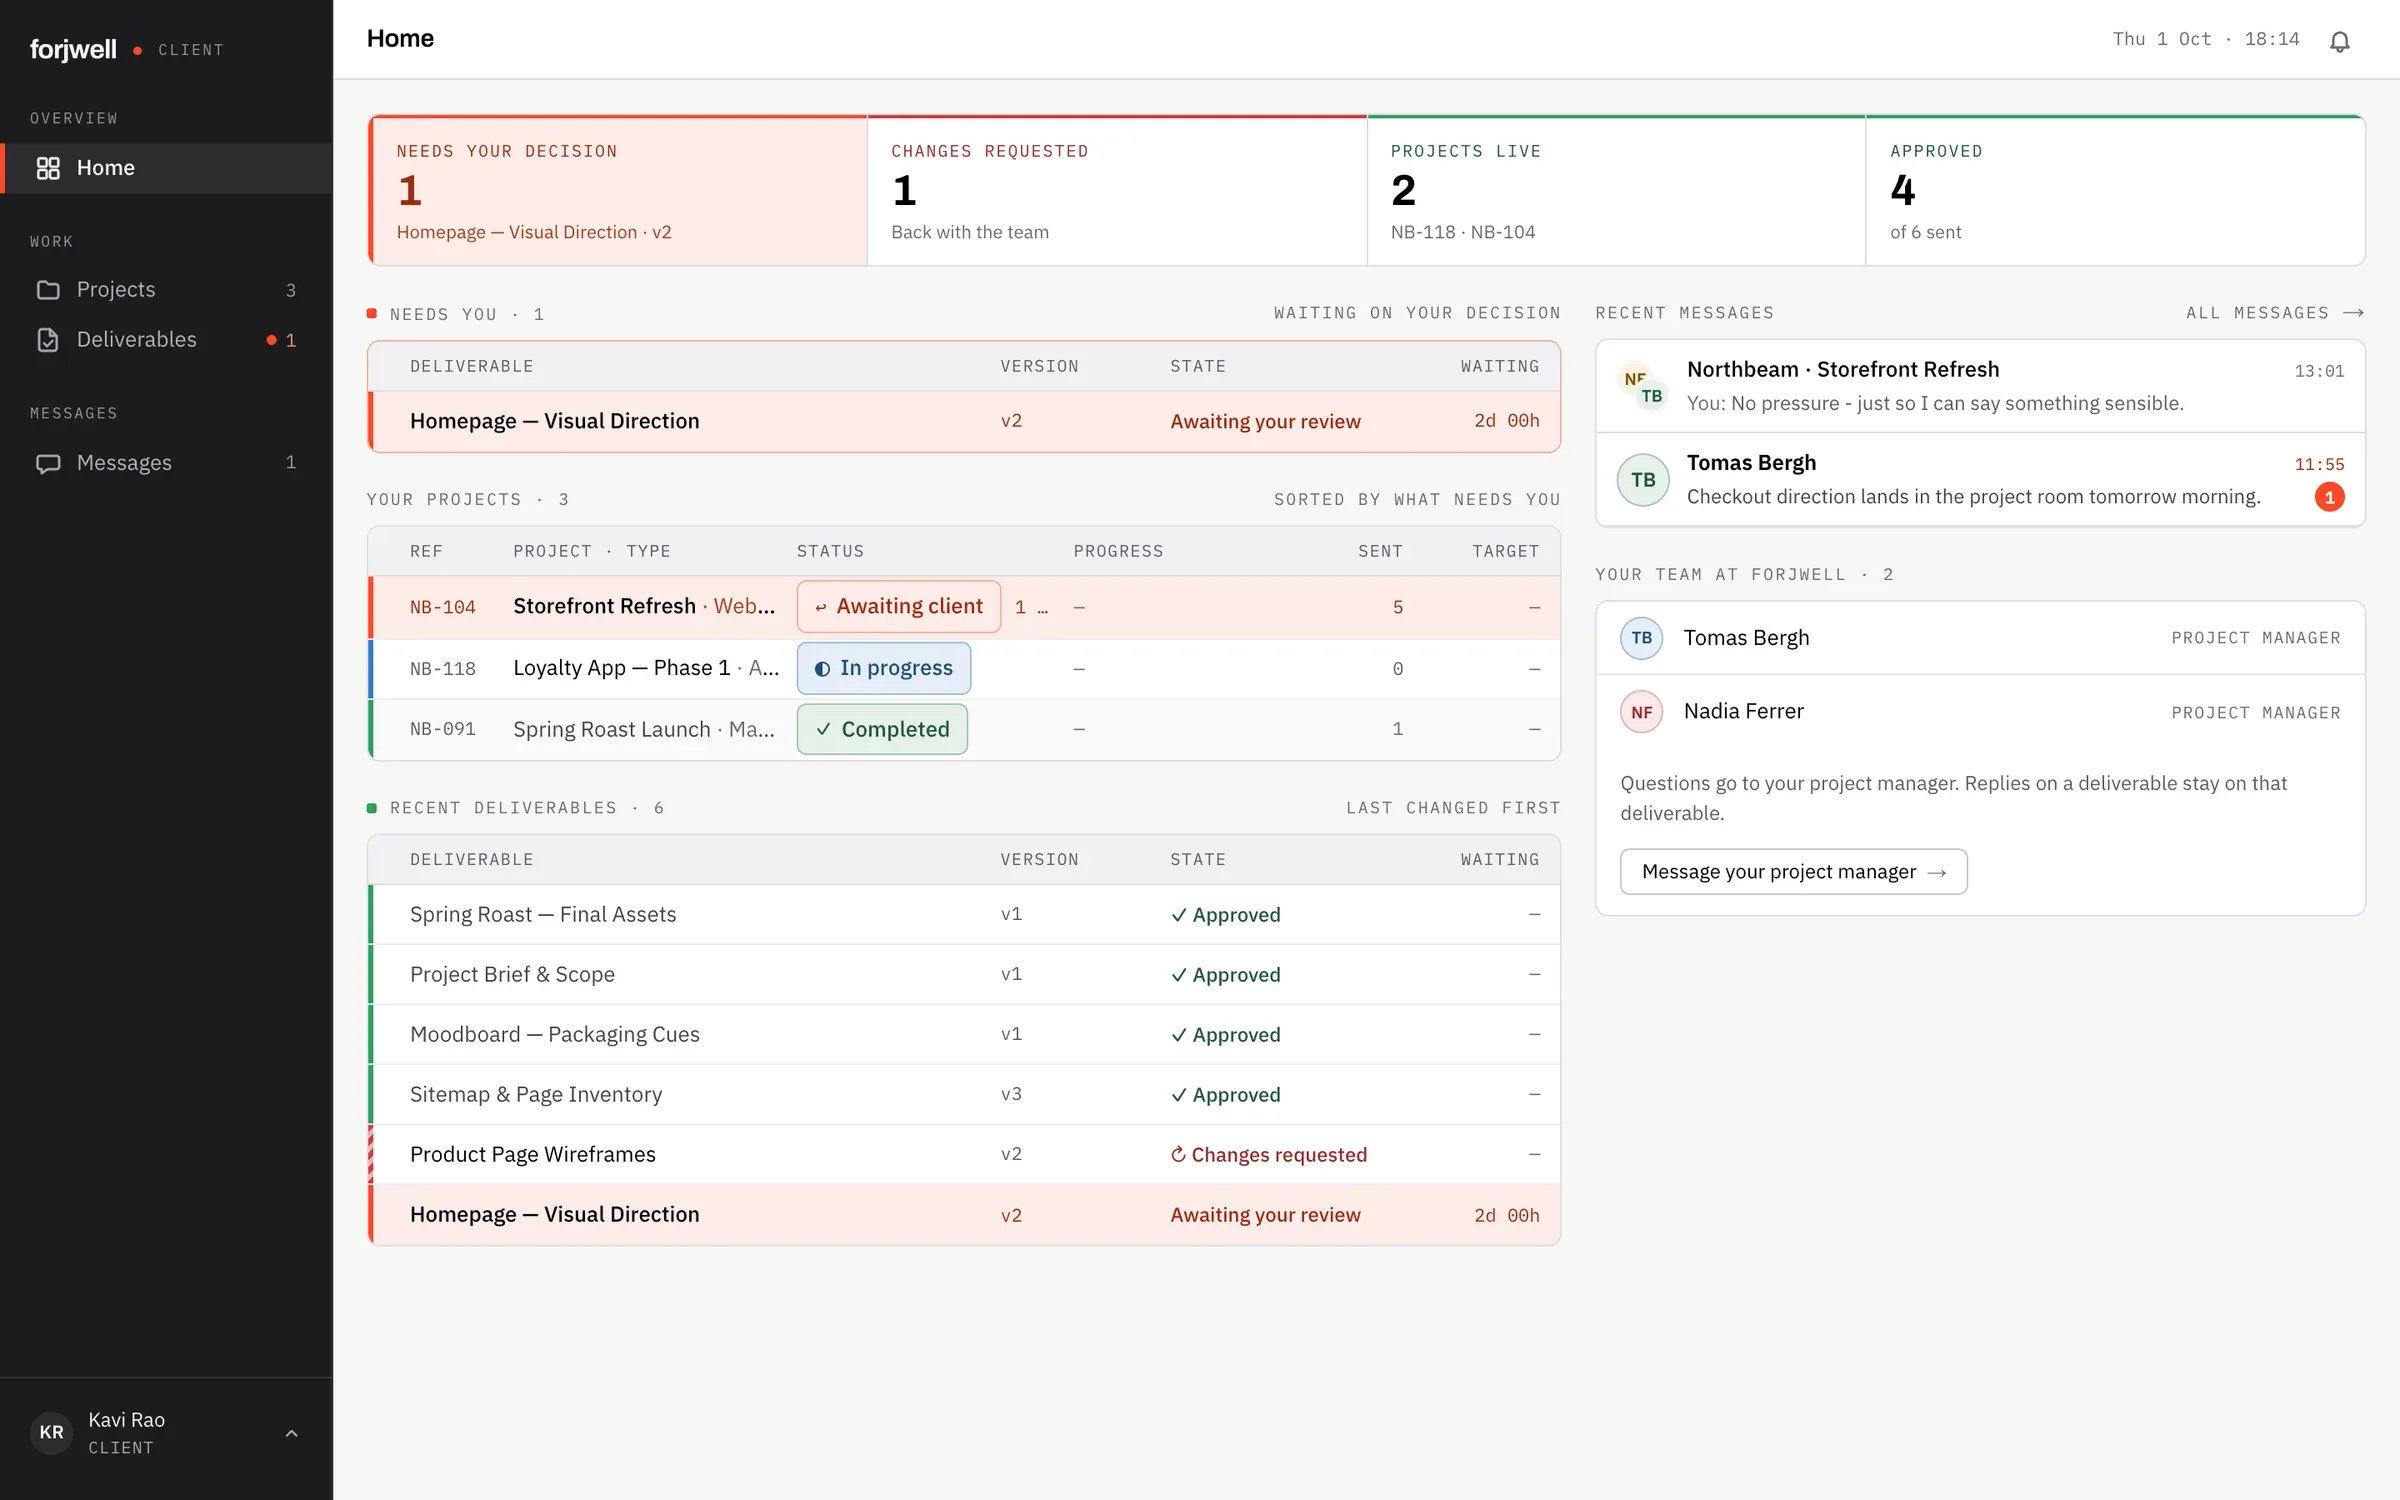Go to Deliverables in the sidebar
This screenshot has width=2400, height=1500.
(166, 340)
